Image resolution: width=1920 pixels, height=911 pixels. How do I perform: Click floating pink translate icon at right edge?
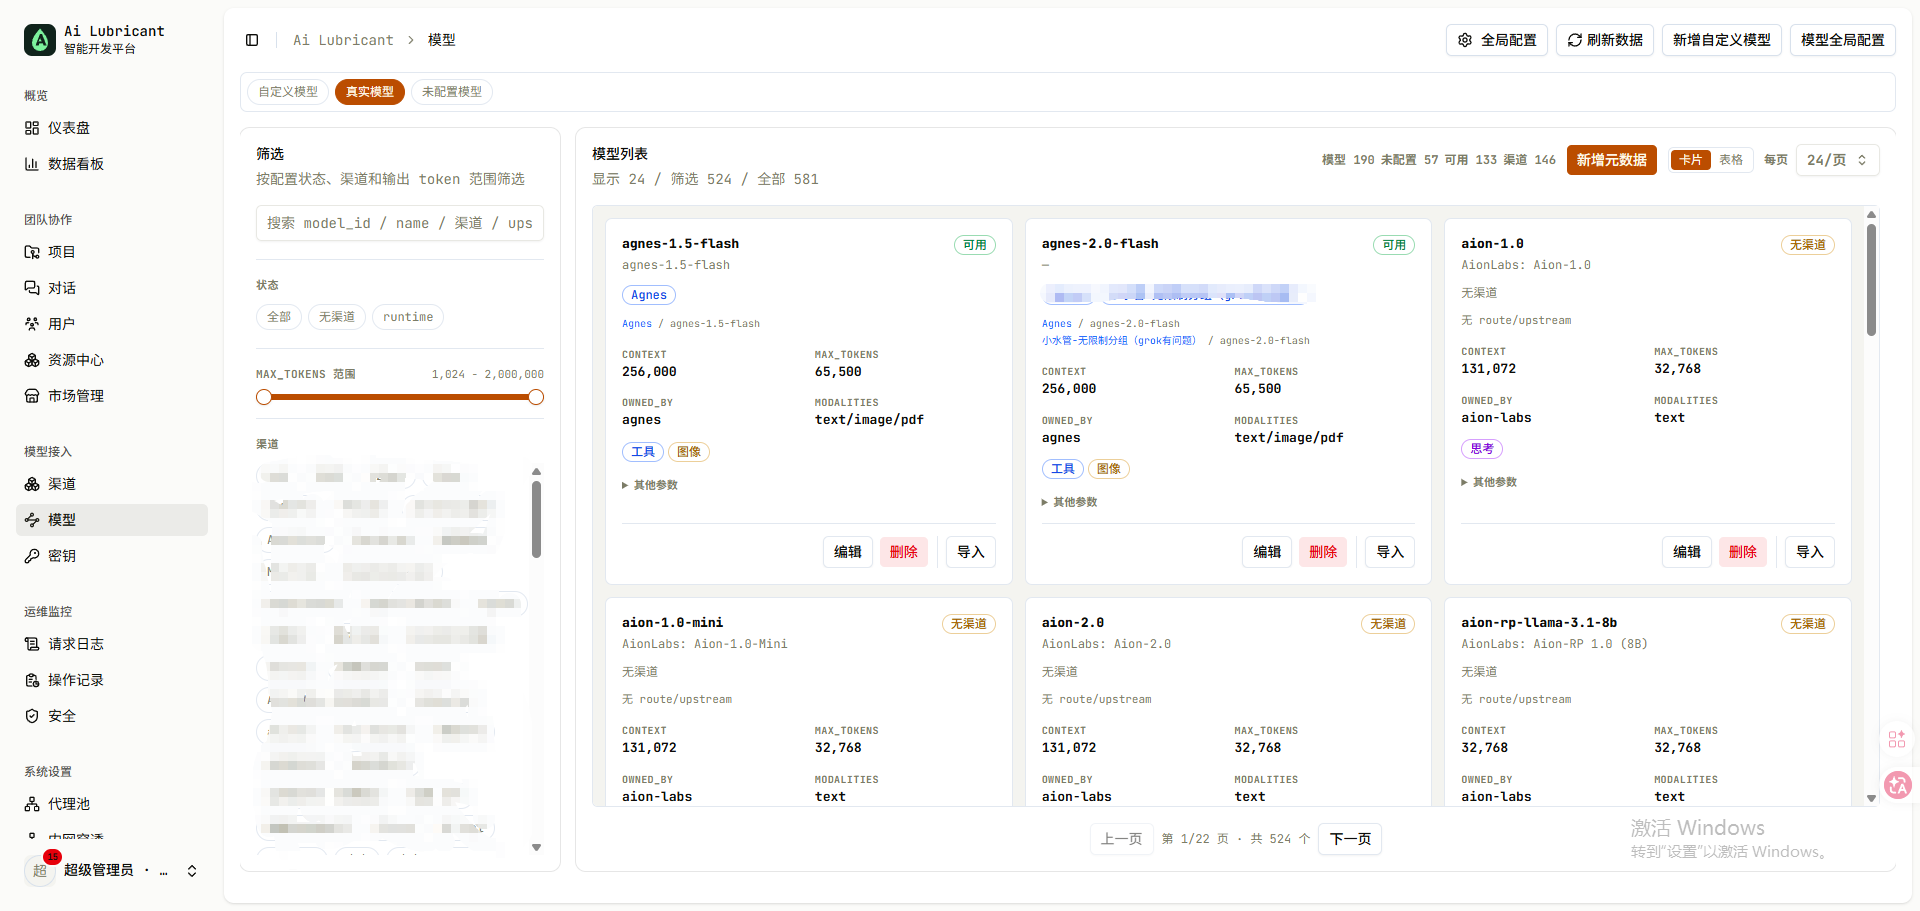pyautogui.click(x=1897, y=785)
